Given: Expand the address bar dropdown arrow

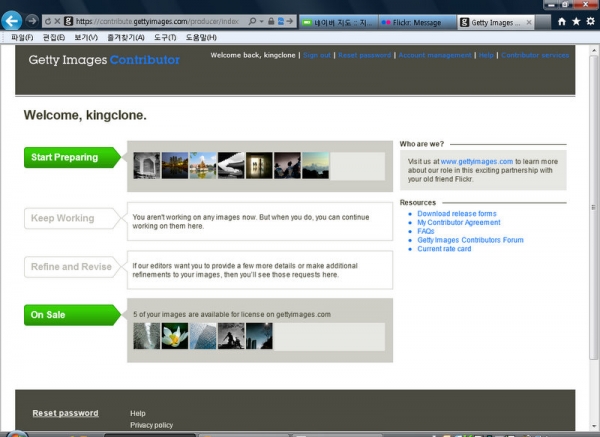Looking at the screenshot, I should (261, 21).
